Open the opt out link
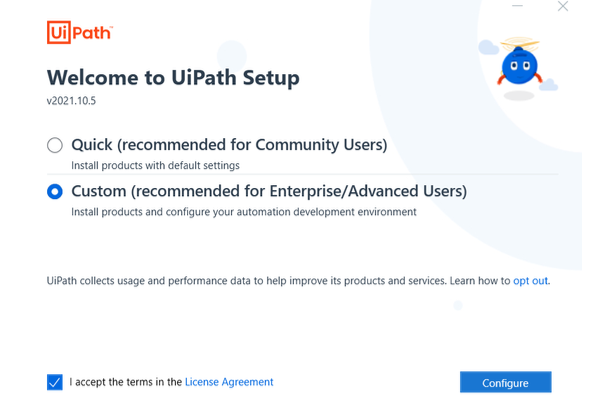 tap(530, 281)
